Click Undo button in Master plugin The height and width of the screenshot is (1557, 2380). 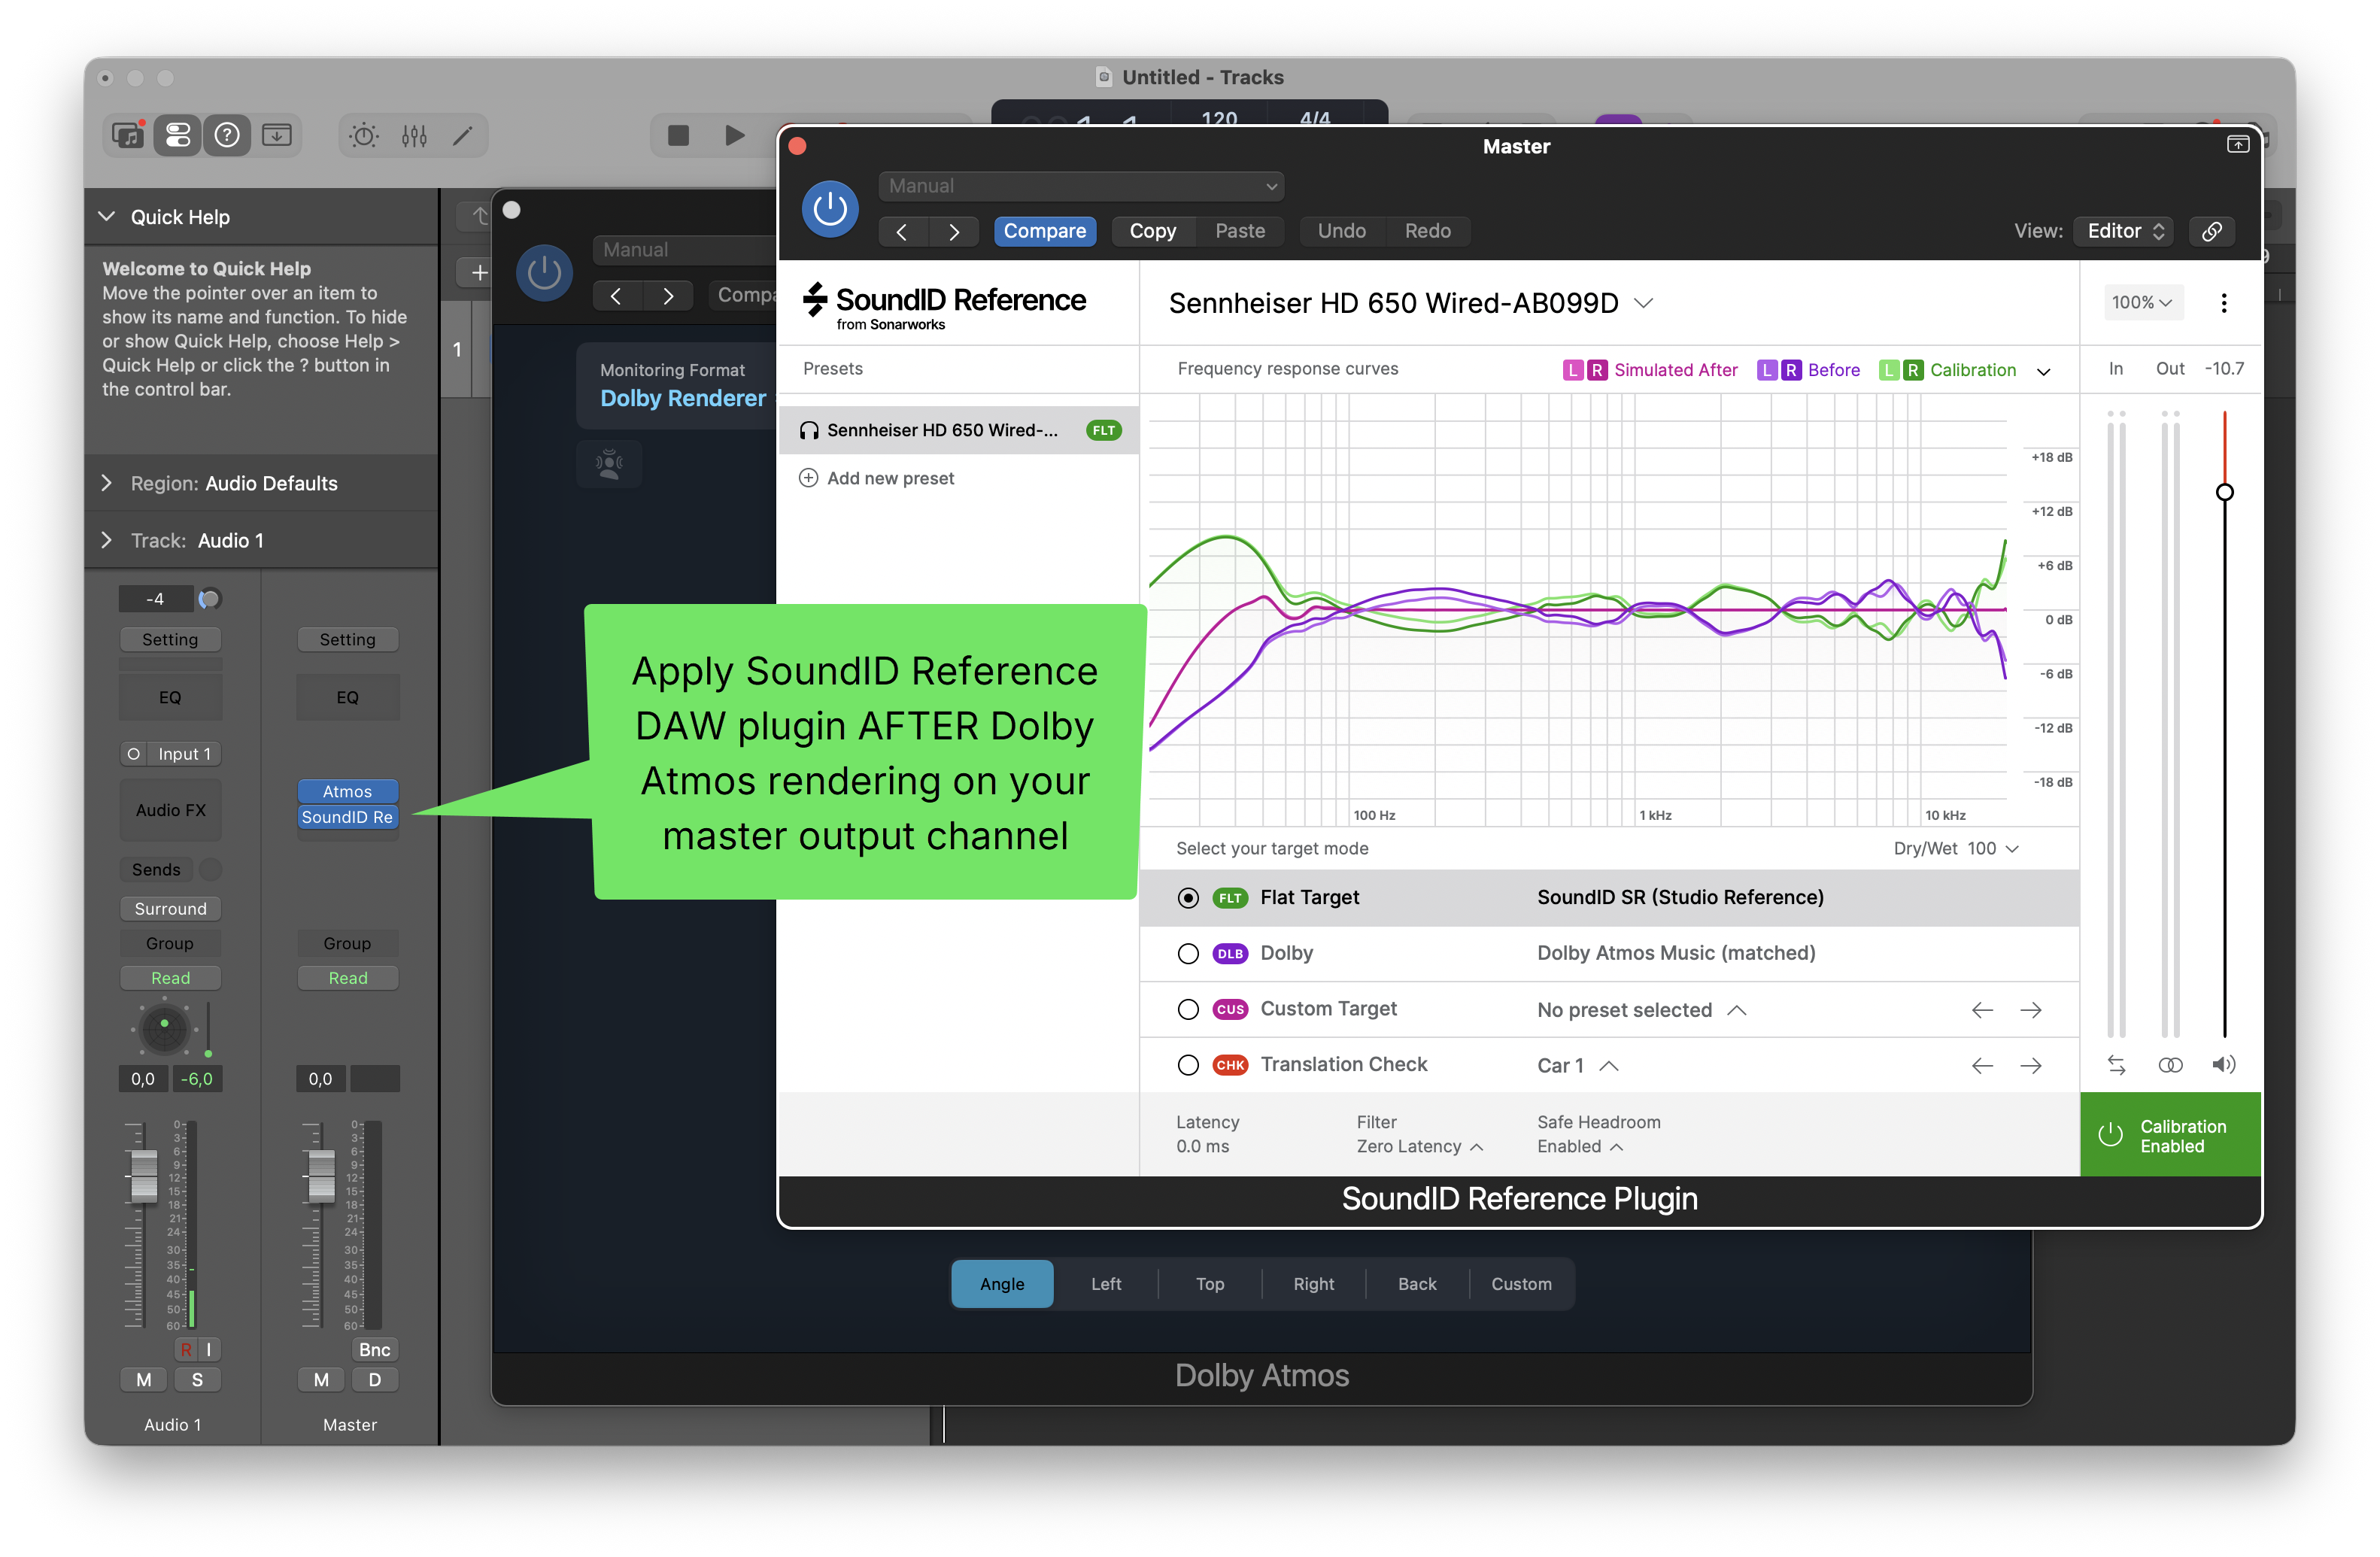(x=1341, y=231)
